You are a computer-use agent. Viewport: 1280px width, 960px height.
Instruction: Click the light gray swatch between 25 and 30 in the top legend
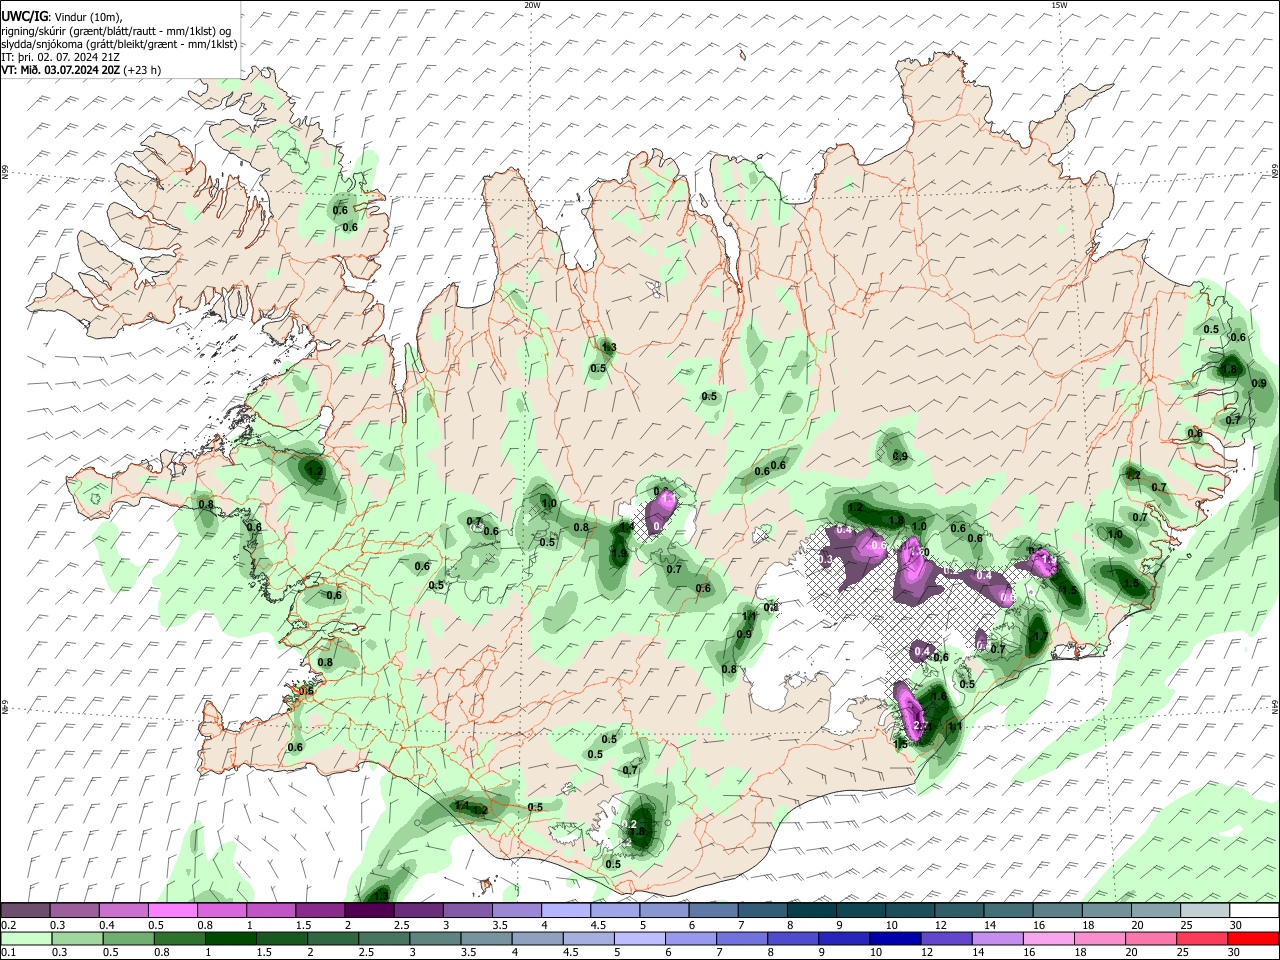[x=1205, y=911]
